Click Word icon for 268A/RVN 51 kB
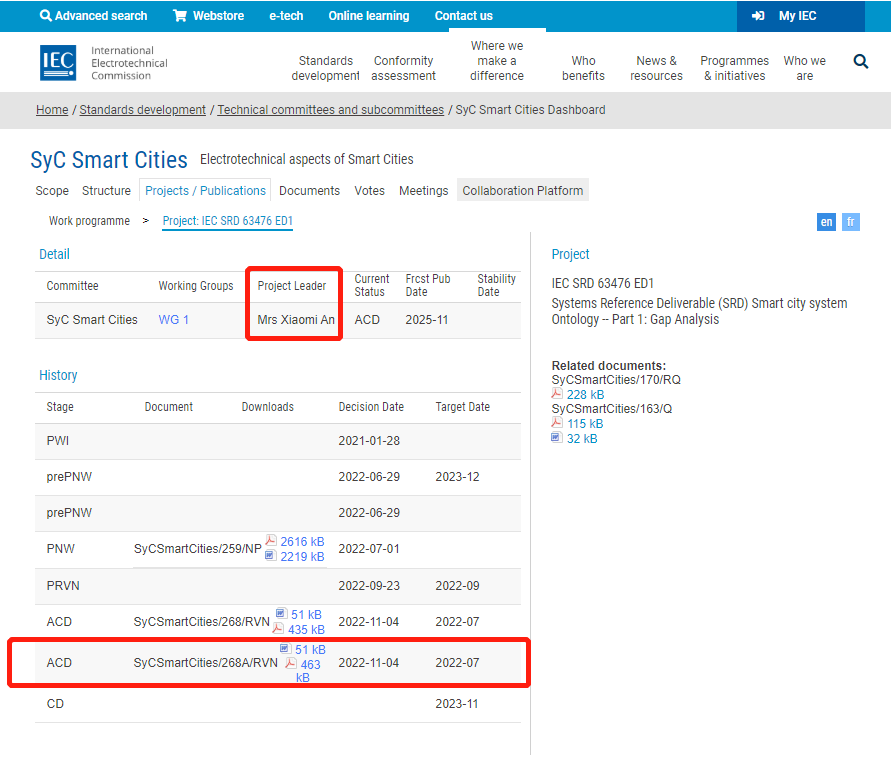This screenshot has width=891, height=769. tap(285, 648)
